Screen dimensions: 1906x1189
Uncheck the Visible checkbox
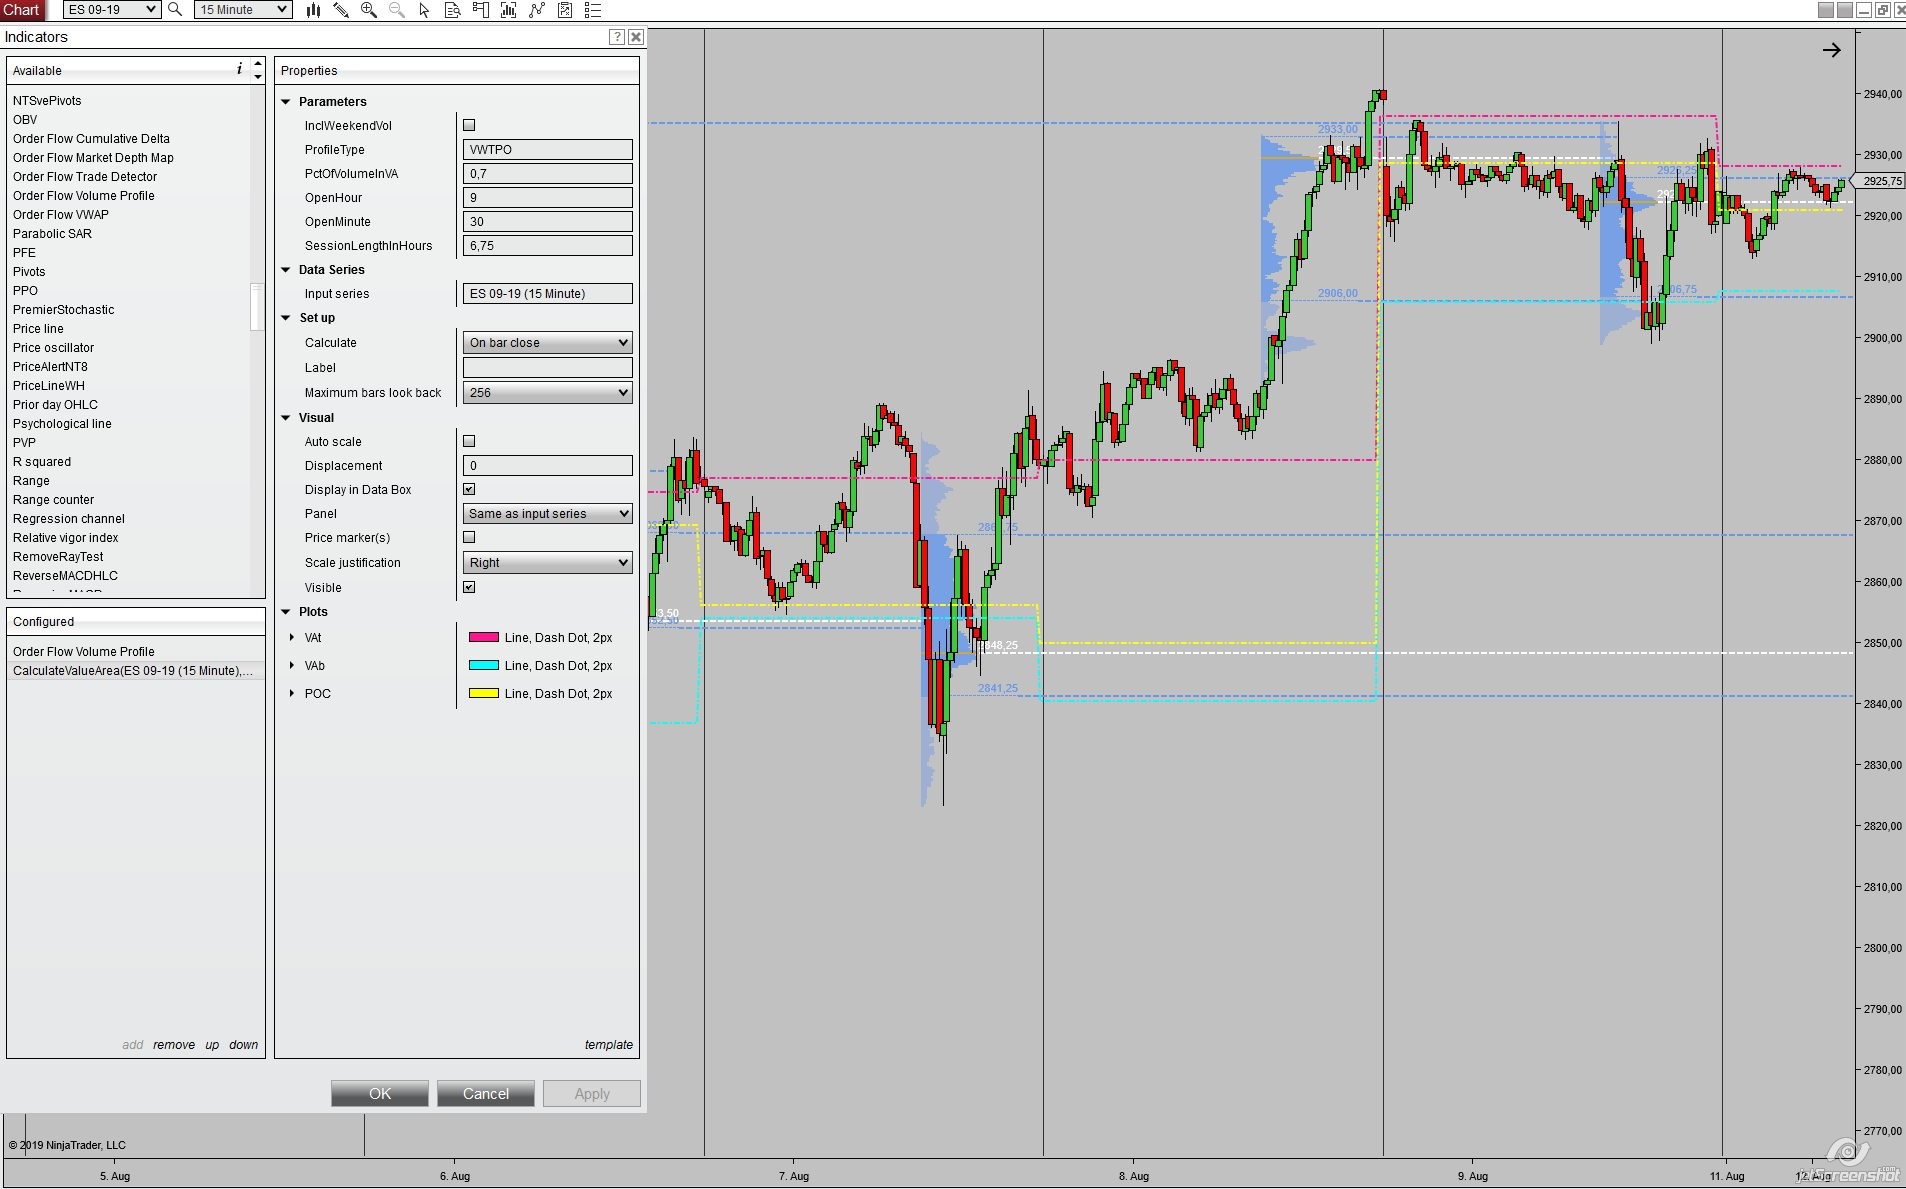(469, 587)
